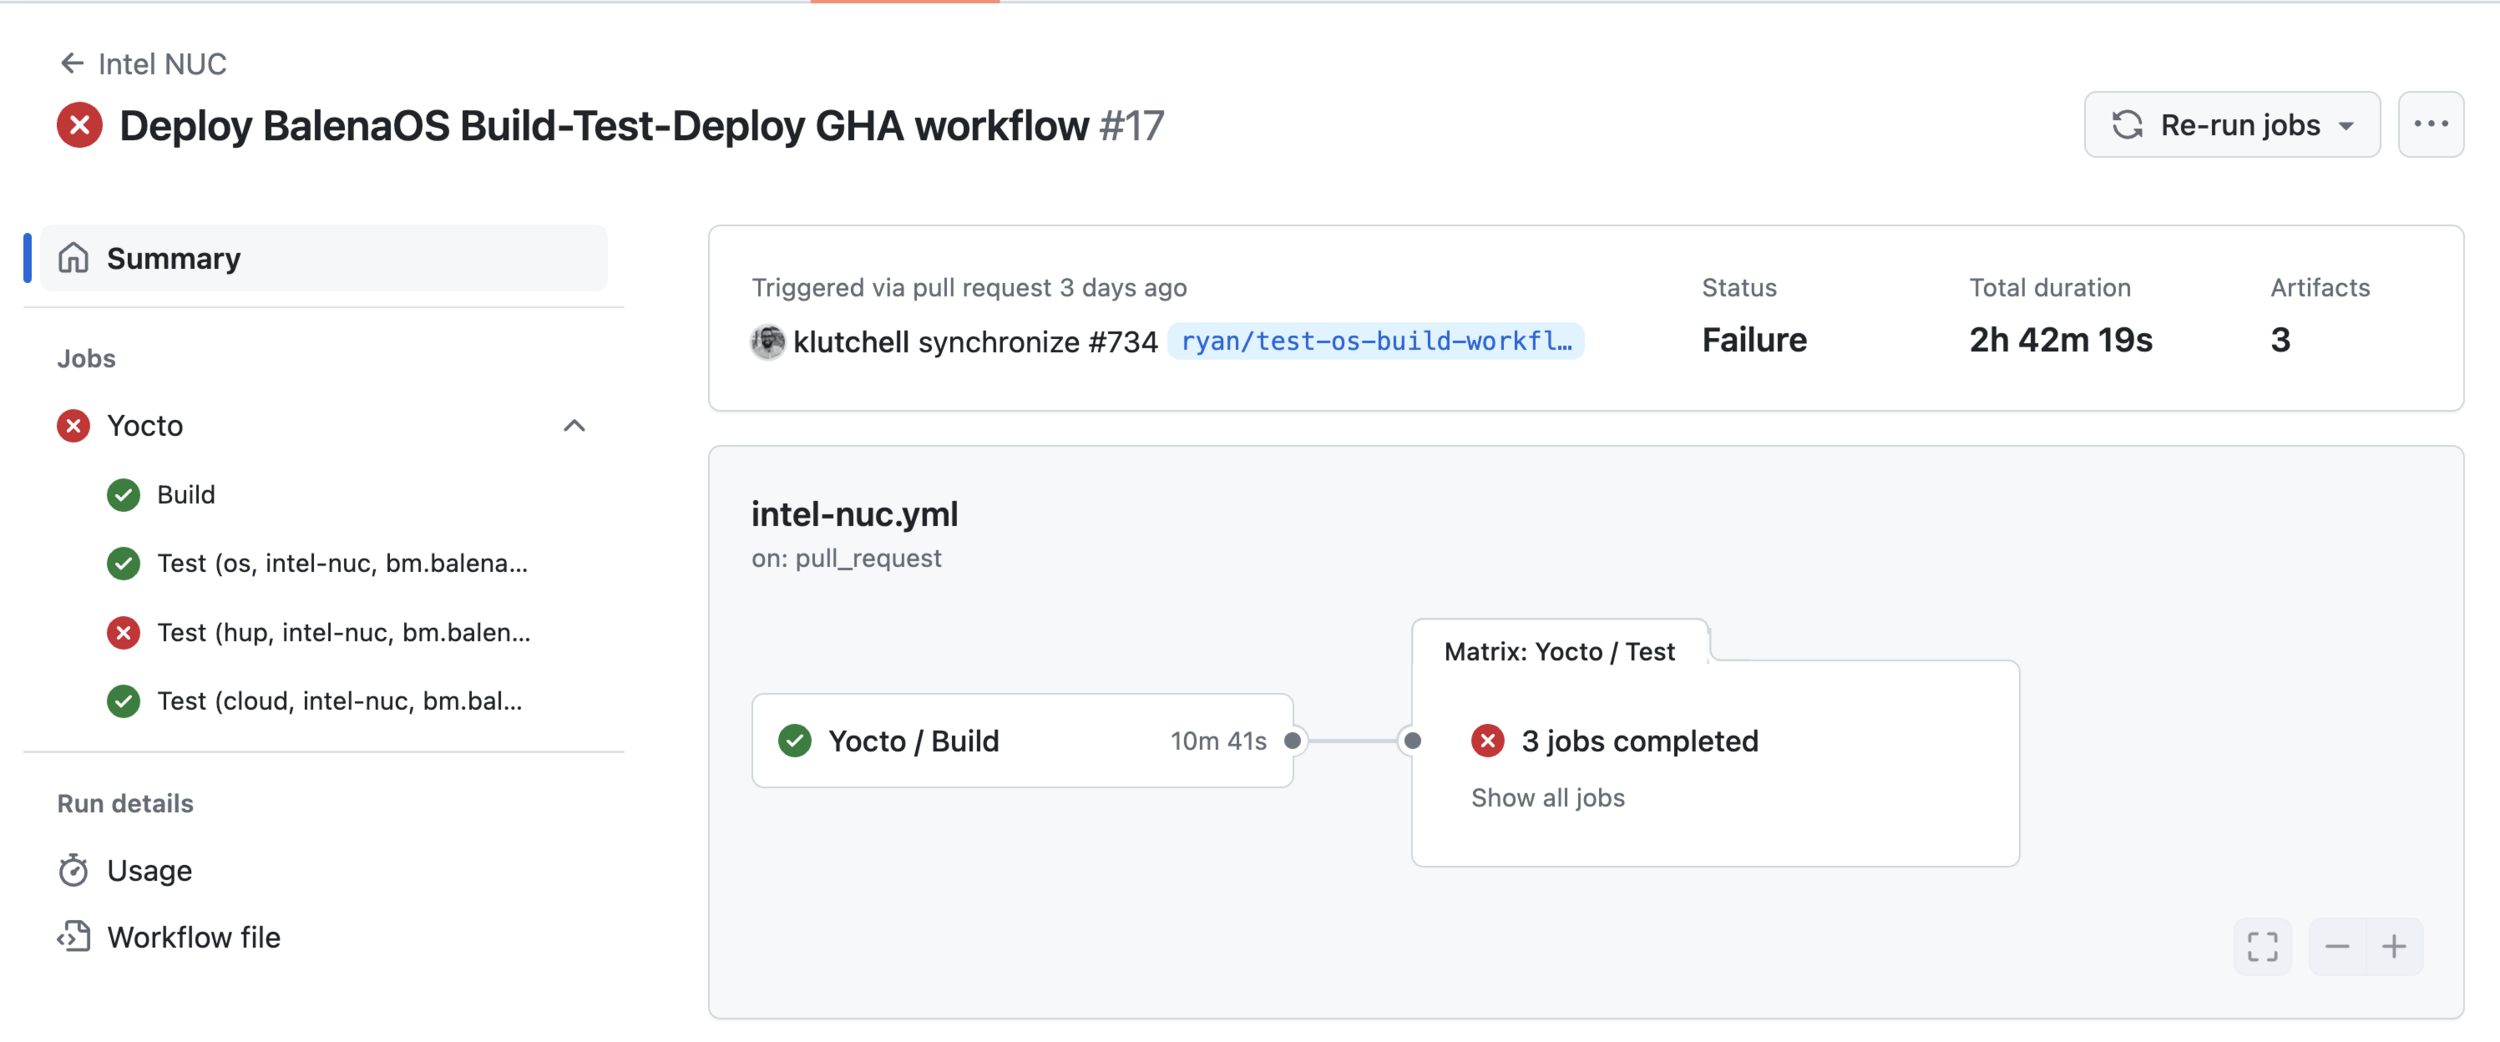The image size is (2500, 1042).
Task: Click the Re-run jobs button
Action: (2231, 125)
